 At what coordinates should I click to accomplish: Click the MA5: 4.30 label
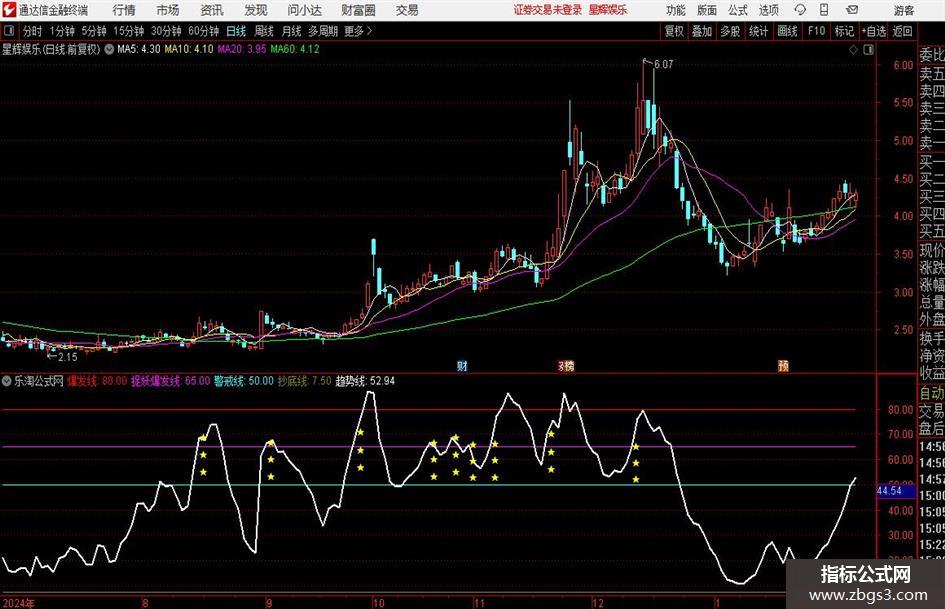(139, 49)
